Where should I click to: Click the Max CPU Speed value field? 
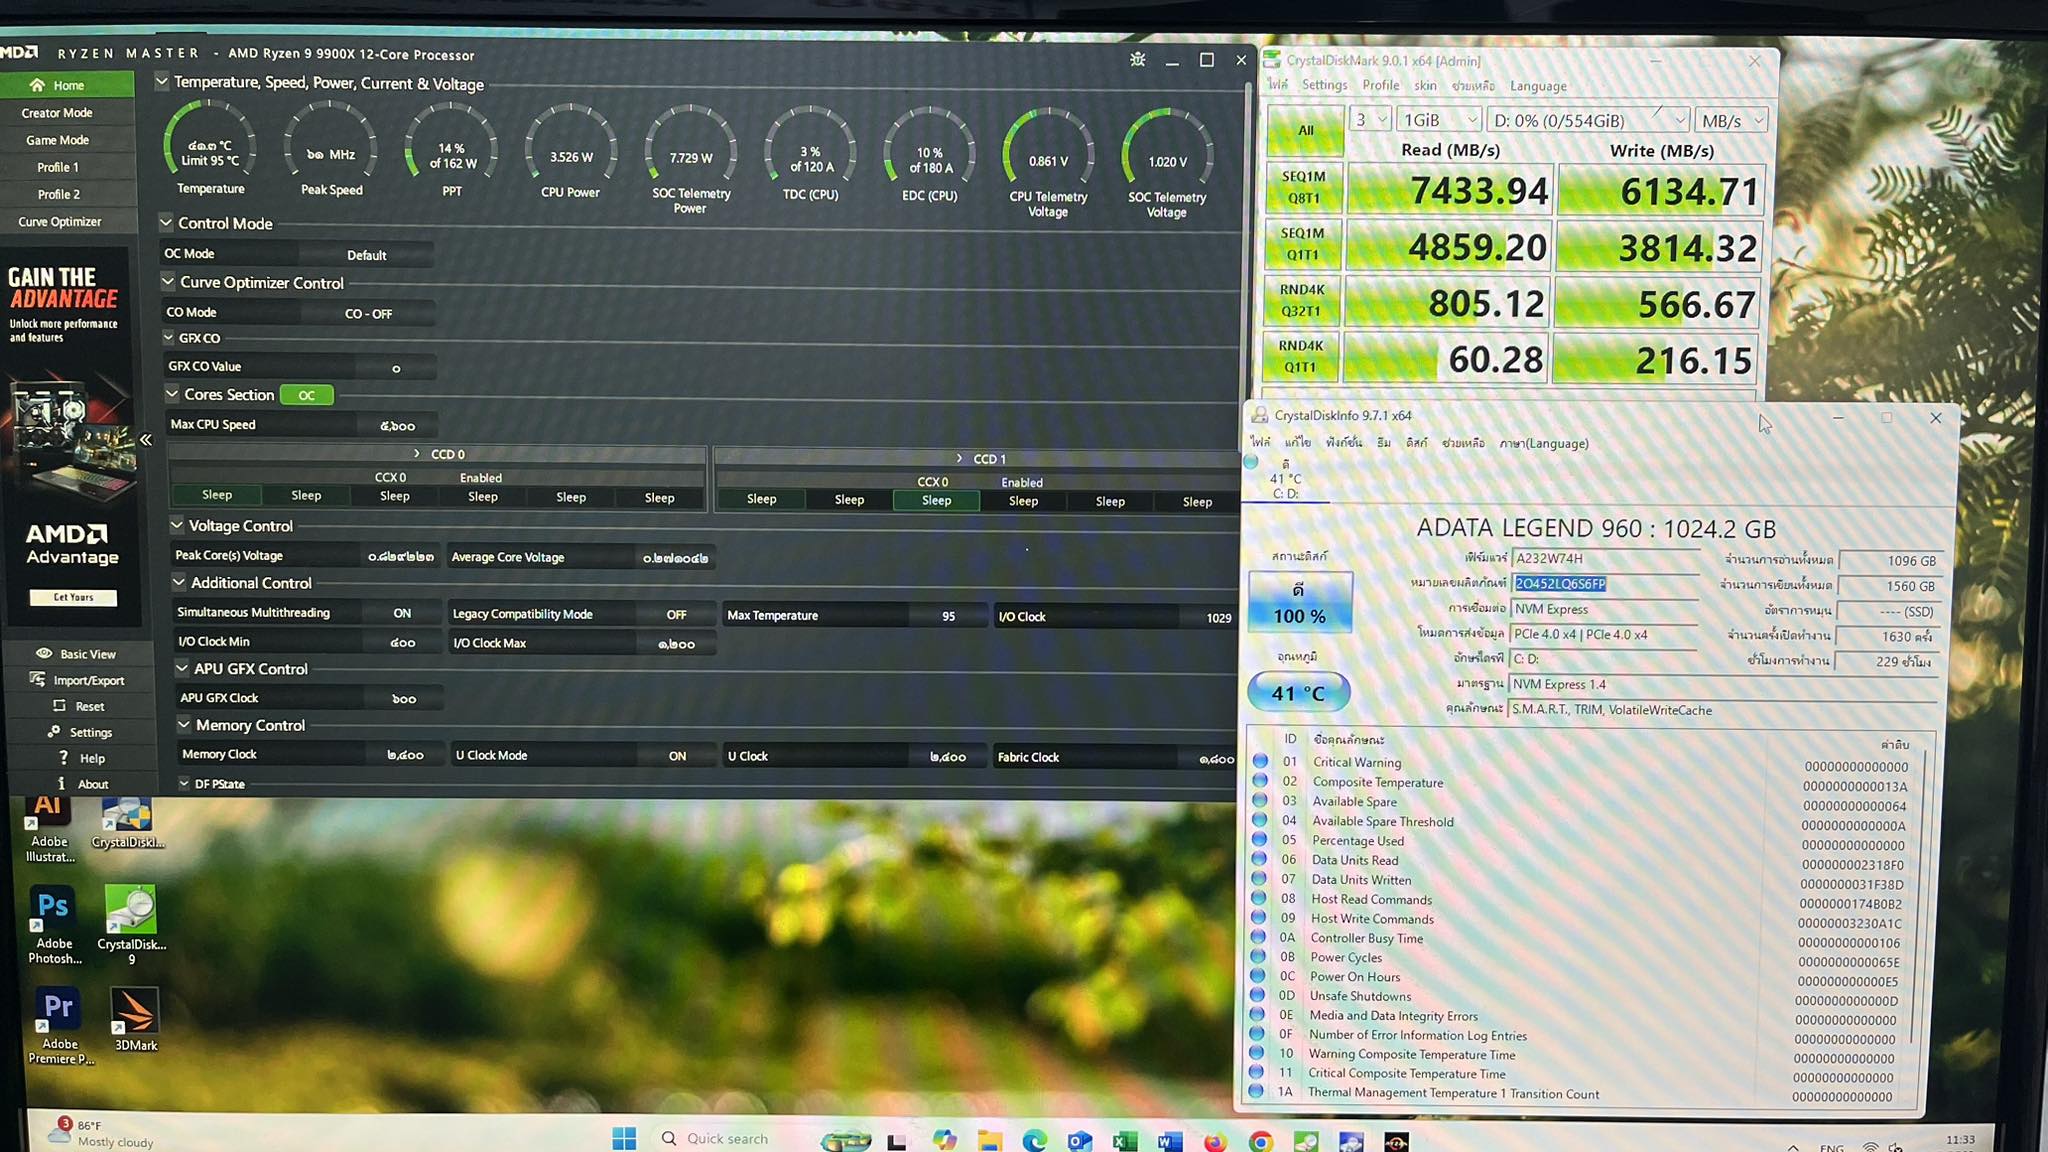click(x=397, y=426)
